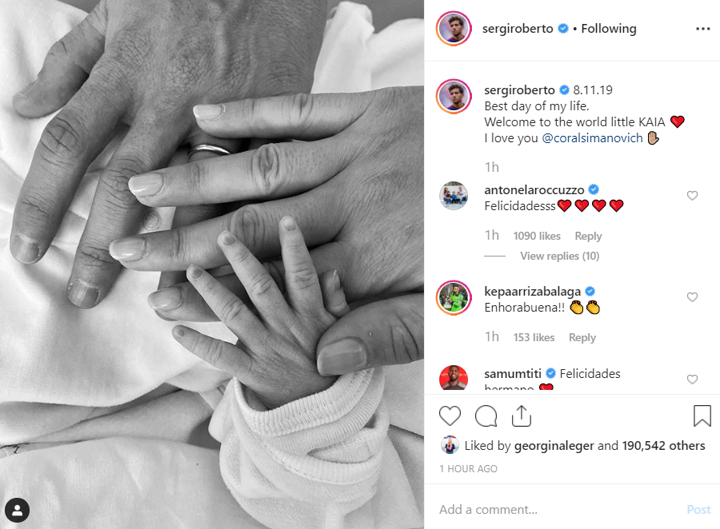Click the Post comment button
Viewport: 720px width, 529px height.
(x=698, y=509)
